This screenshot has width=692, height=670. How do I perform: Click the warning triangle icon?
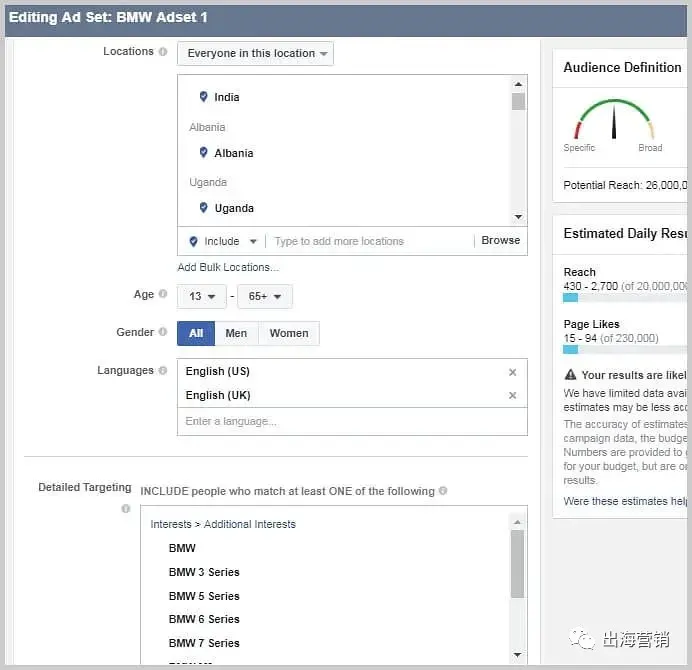click(570, 375)
